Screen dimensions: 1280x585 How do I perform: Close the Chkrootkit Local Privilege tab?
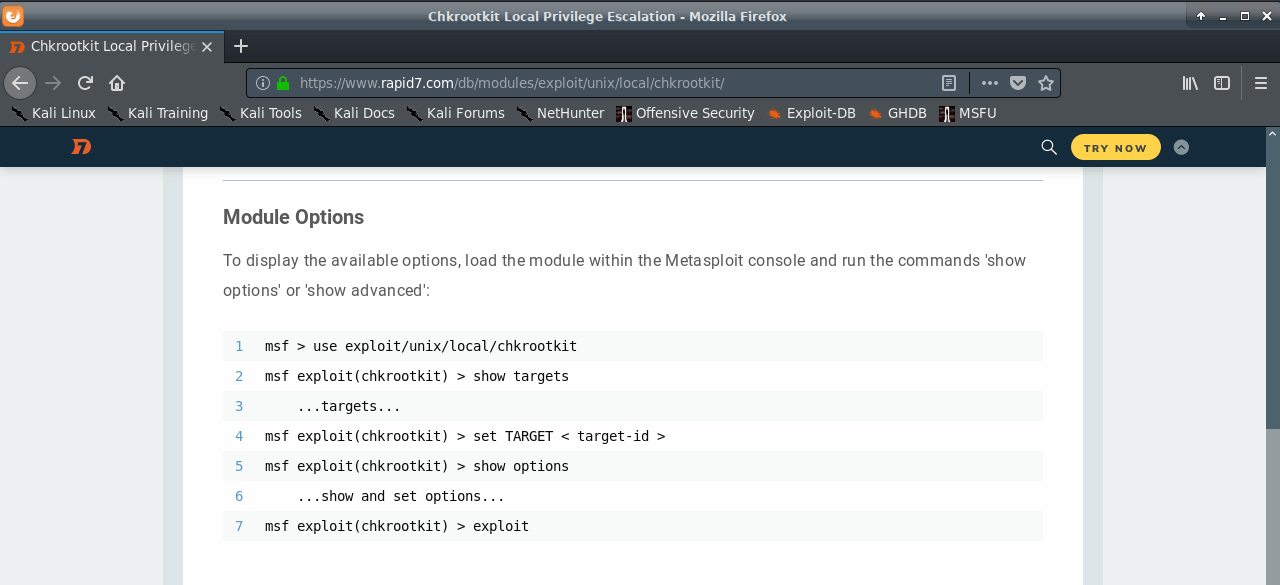[x=207, y=46]
